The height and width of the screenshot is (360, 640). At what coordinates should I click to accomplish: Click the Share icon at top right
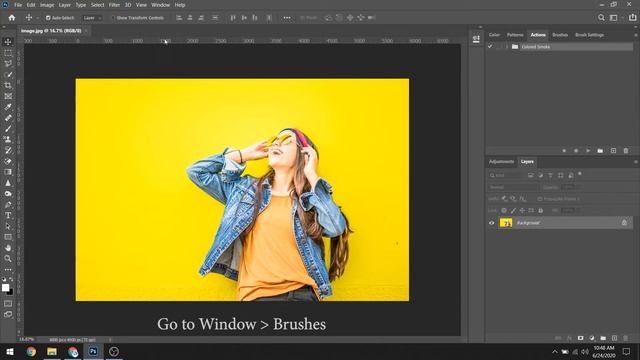[x=633, y=18]
